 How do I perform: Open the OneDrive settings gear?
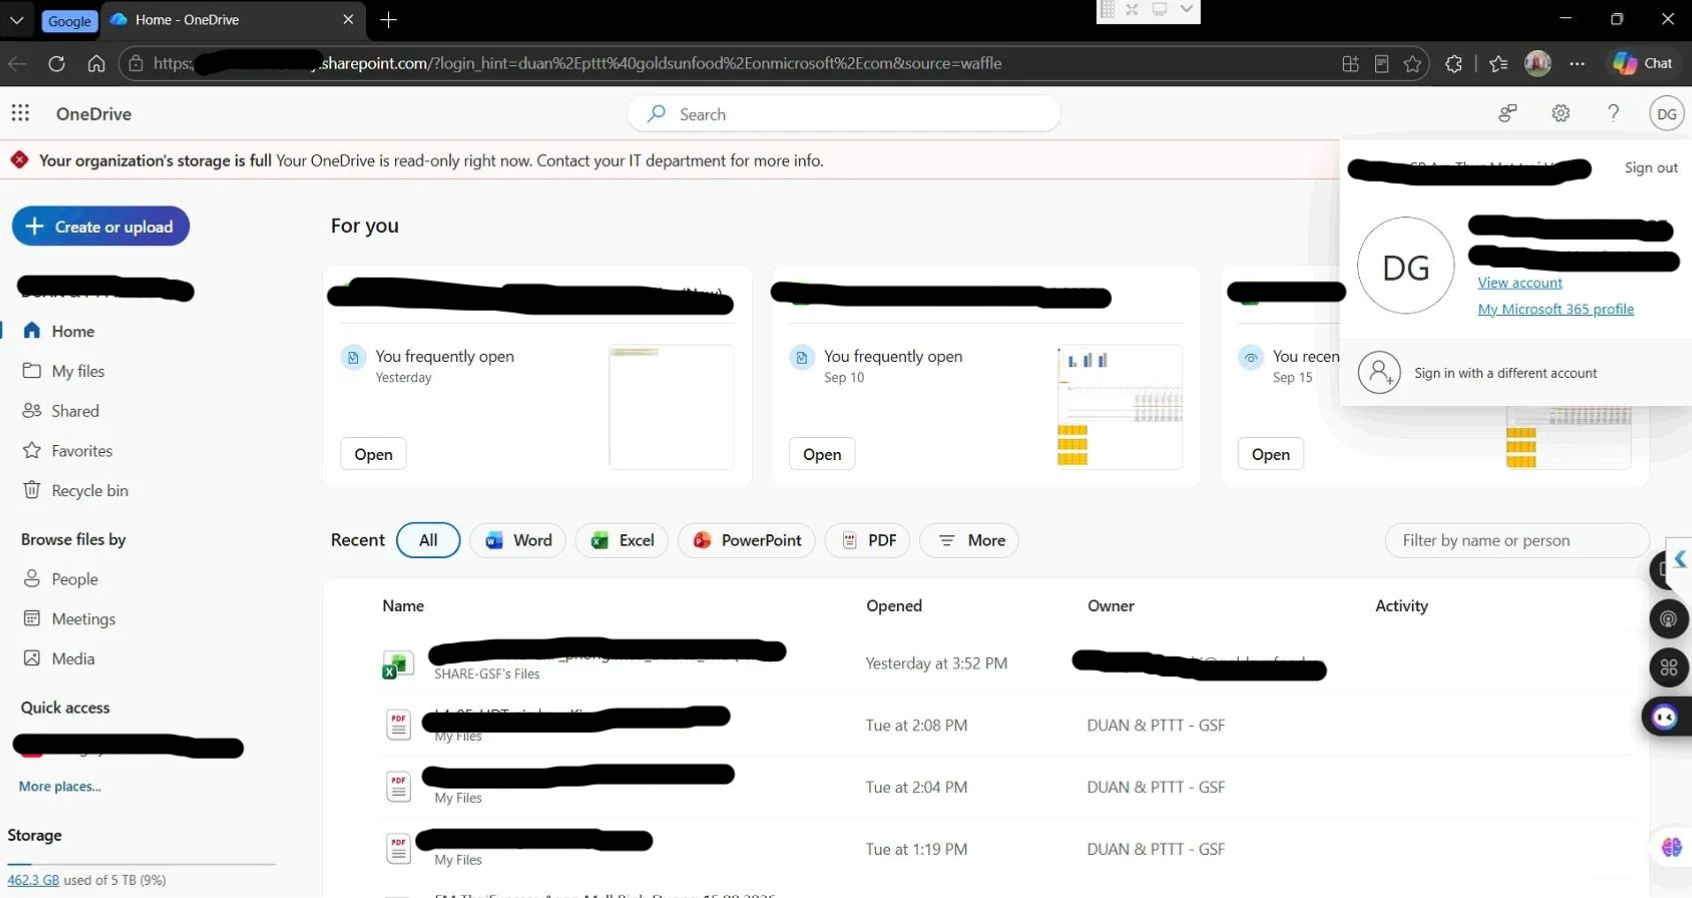[x=1560, y=113]
